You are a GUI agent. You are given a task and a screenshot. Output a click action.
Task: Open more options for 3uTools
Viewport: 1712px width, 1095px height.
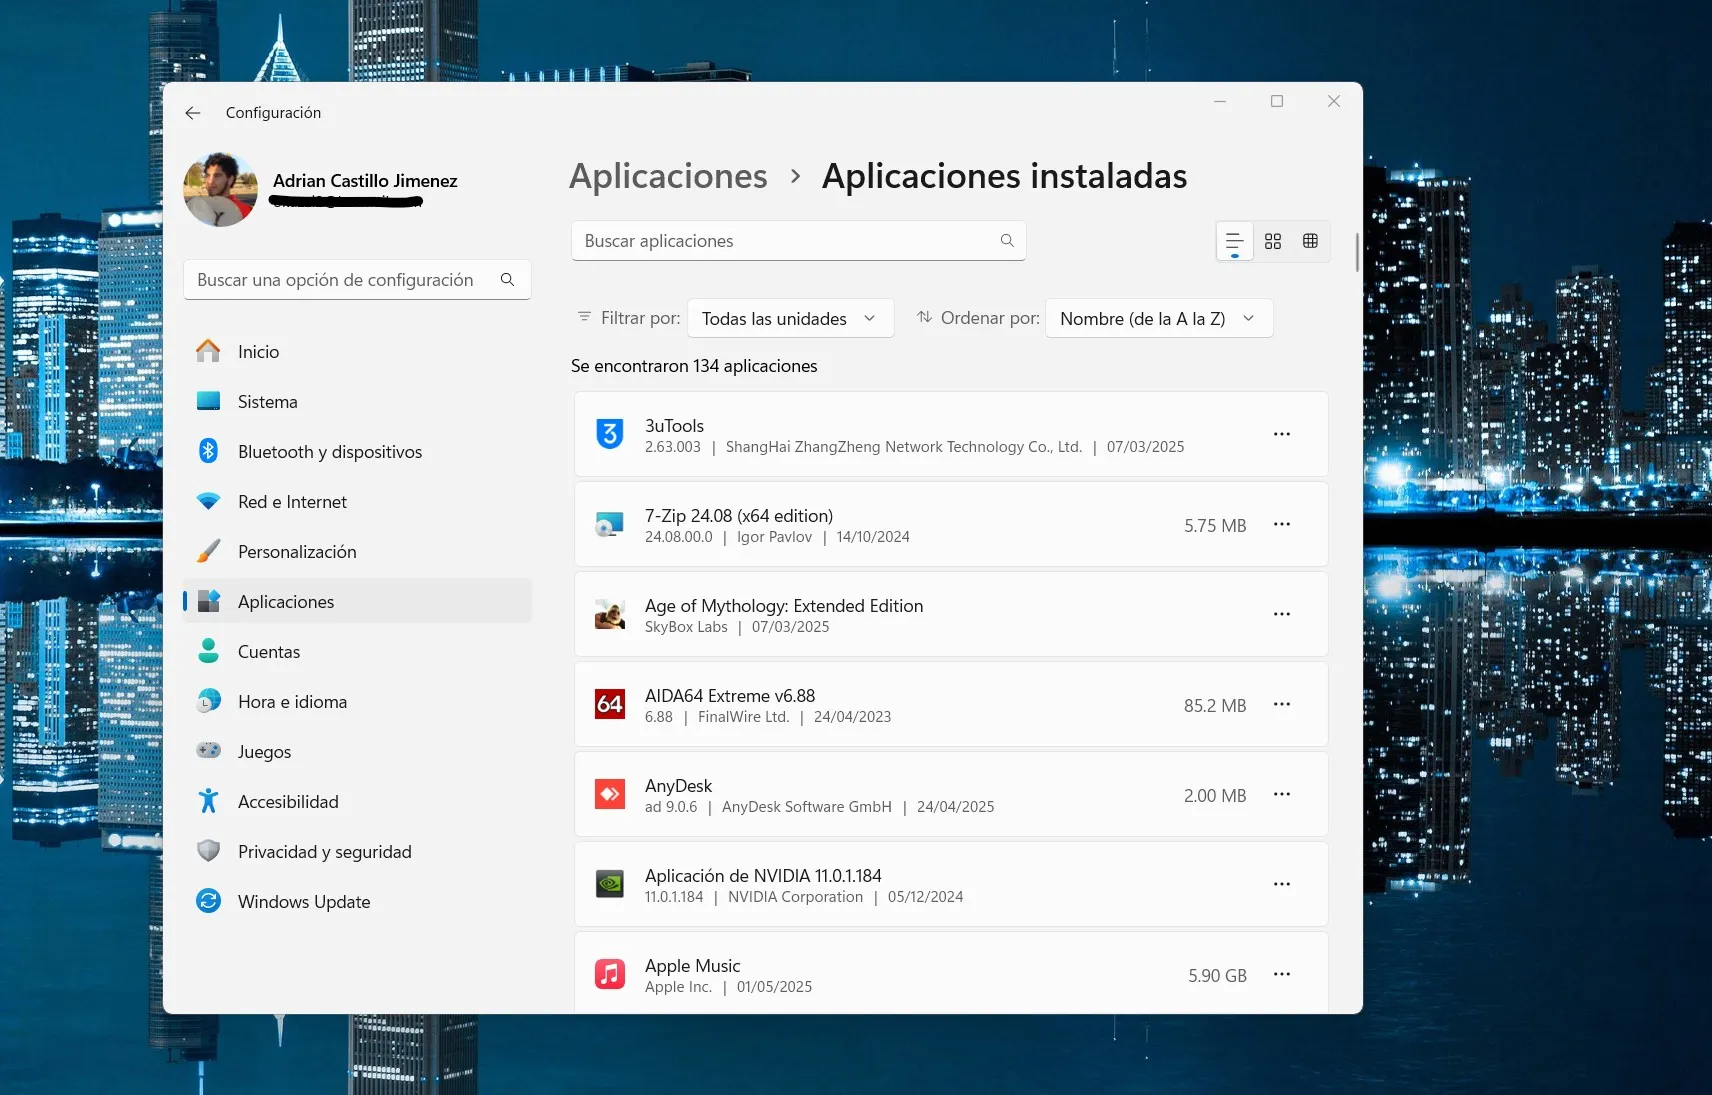1282,434
